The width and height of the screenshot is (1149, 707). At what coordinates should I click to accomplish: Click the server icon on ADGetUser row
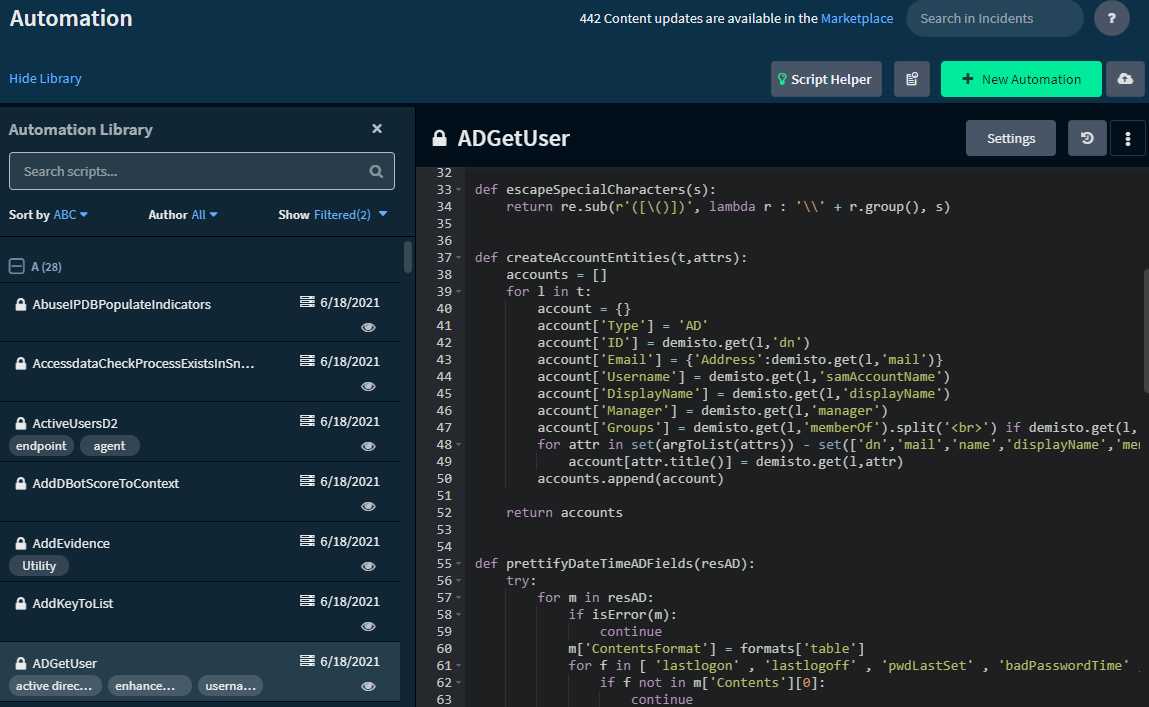coord(307,661)
